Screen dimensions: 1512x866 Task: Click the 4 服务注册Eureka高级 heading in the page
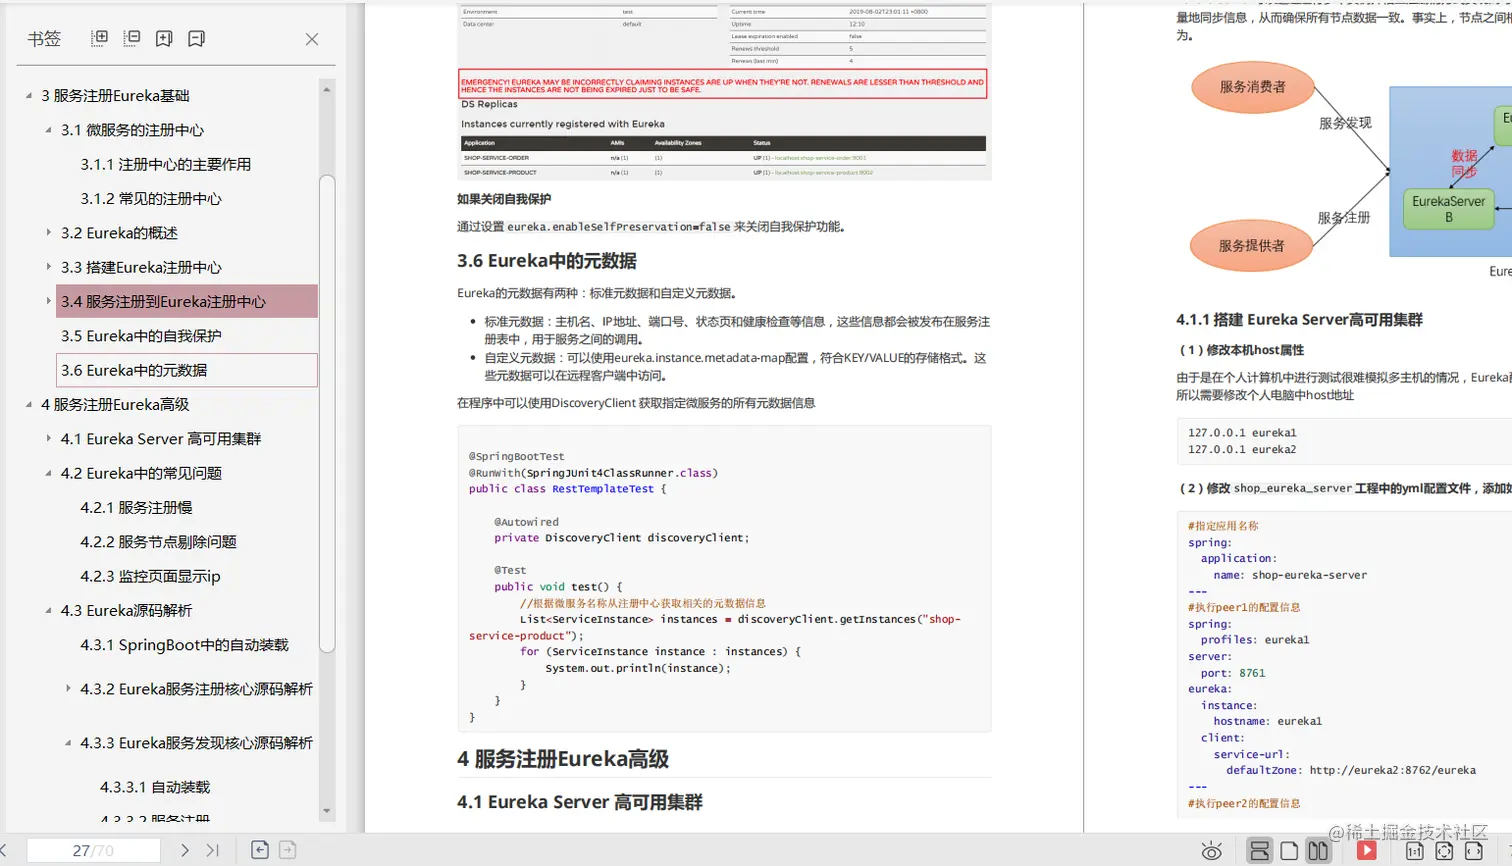click(x=563, y=759)
